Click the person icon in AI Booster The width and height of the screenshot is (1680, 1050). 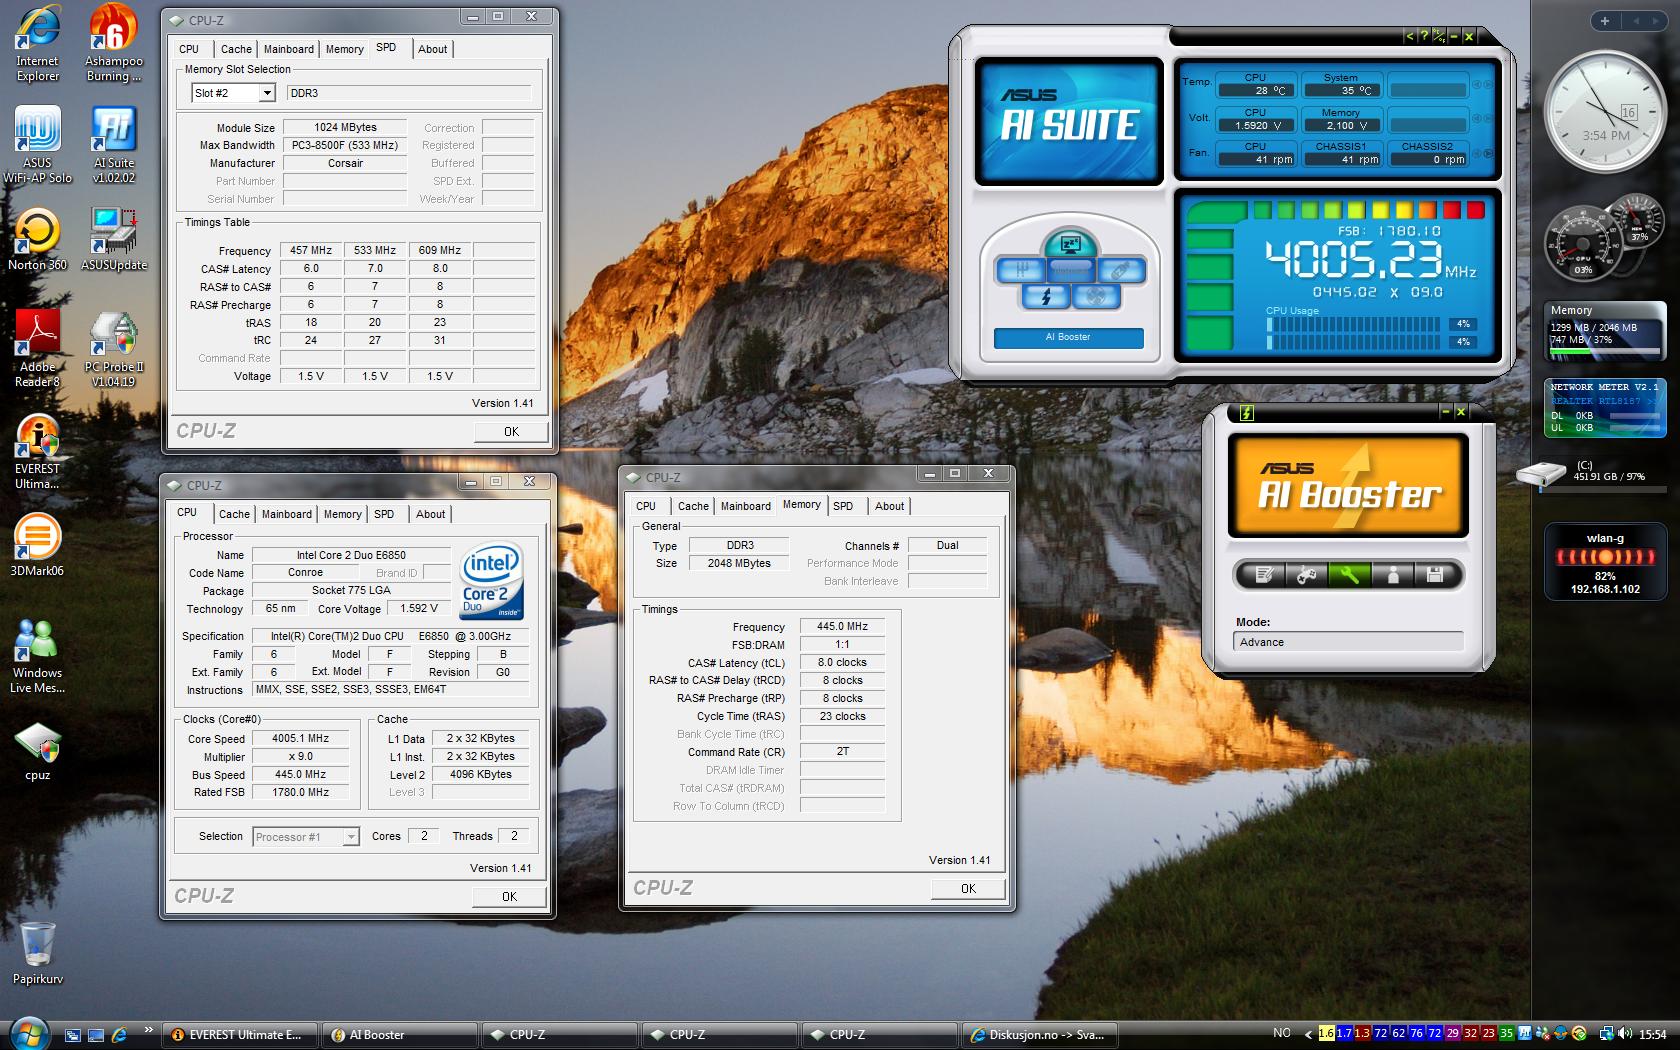pyautogui.click(x=1392, y=575)
